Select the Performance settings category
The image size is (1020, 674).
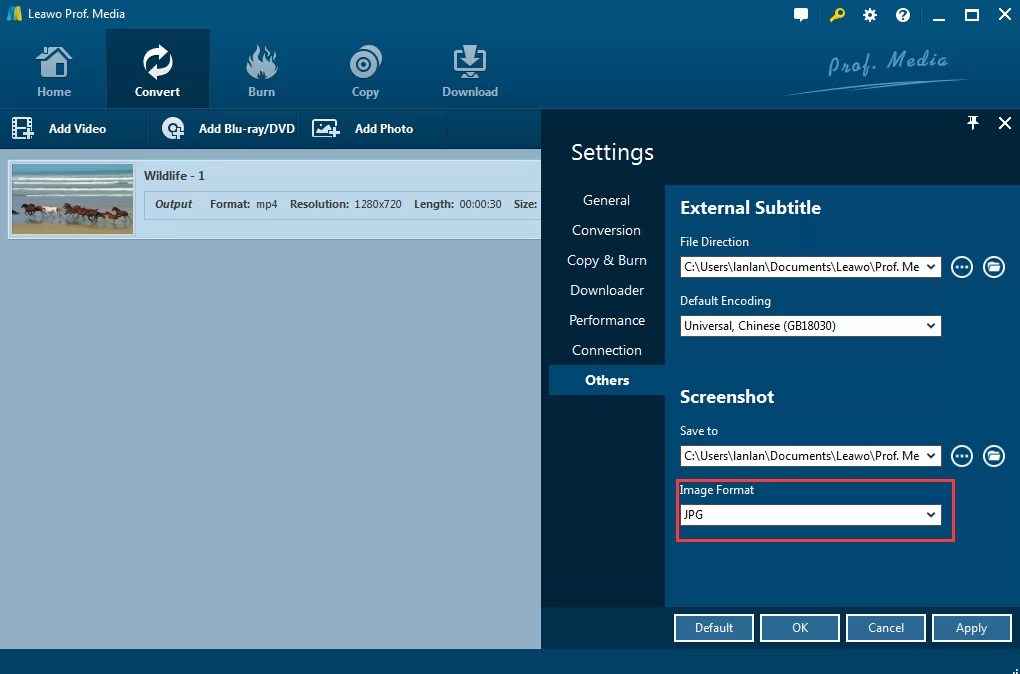click(606, 320)
